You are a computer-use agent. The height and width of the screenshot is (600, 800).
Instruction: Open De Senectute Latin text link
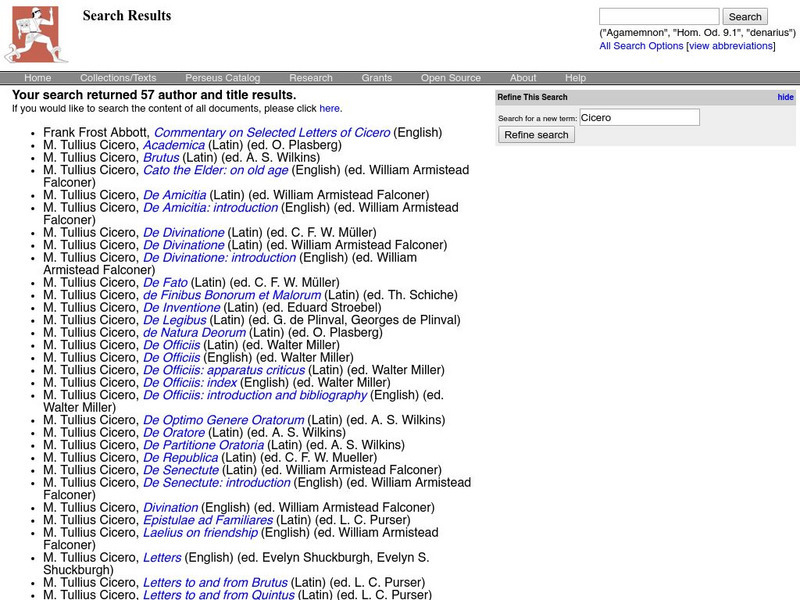coord(181,470)
